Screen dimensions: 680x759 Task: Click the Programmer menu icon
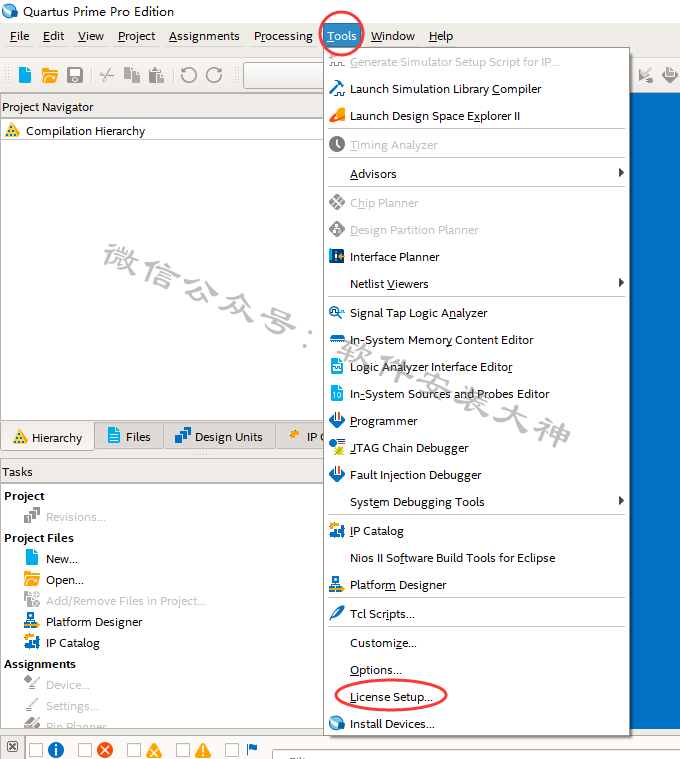(x=337, y=421)
